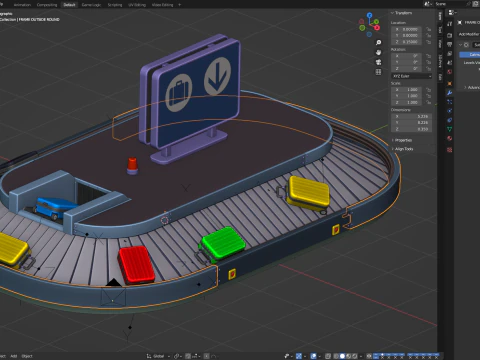Add a workspace with the plus button

tap(179, 5)
